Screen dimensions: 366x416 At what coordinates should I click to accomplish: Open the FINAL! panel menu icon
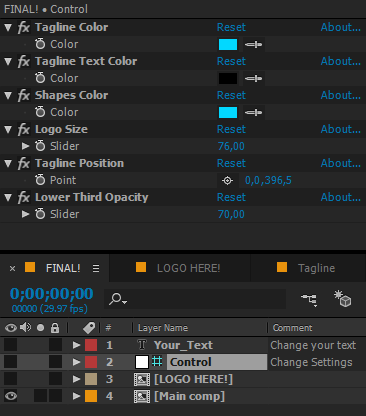click(96, 268)
